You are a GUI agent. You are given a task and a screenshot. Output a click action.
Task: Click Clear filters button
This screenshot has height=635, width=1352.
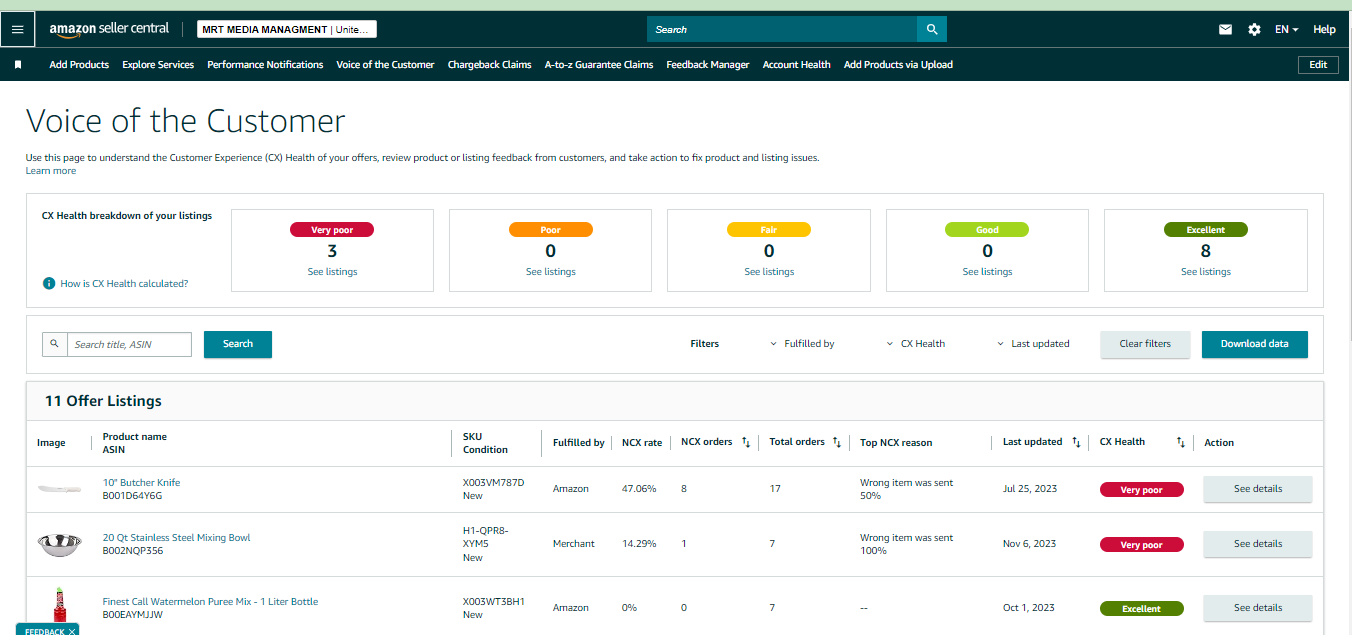point(1145,344)
